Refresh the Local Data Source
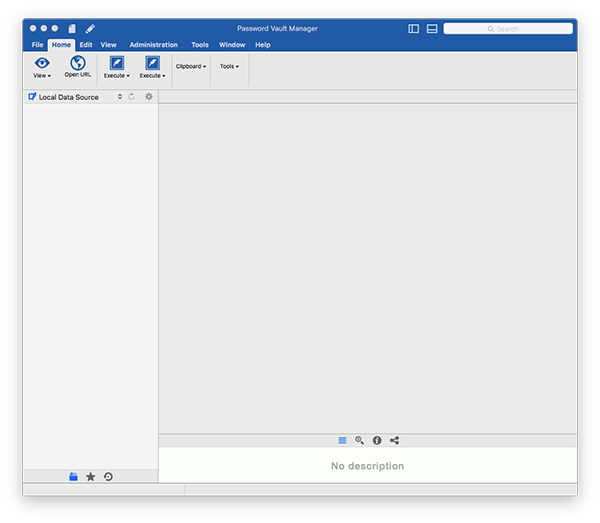Image resolution: width=600 pixels, height=523 pixels. click(131, 97)
